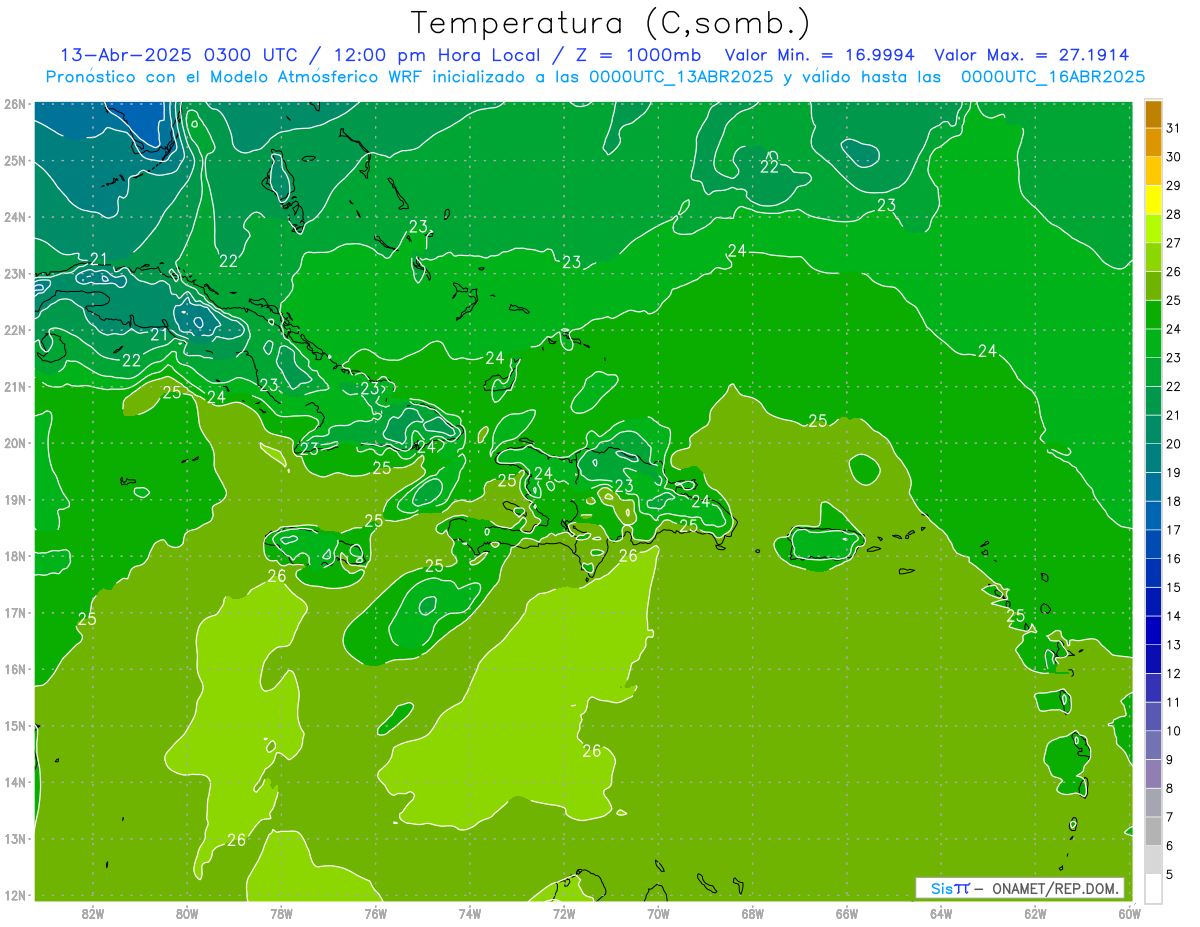
Task: Click the colorbar label "5"
Action: pyautogui.click(x=1170, y=874)
